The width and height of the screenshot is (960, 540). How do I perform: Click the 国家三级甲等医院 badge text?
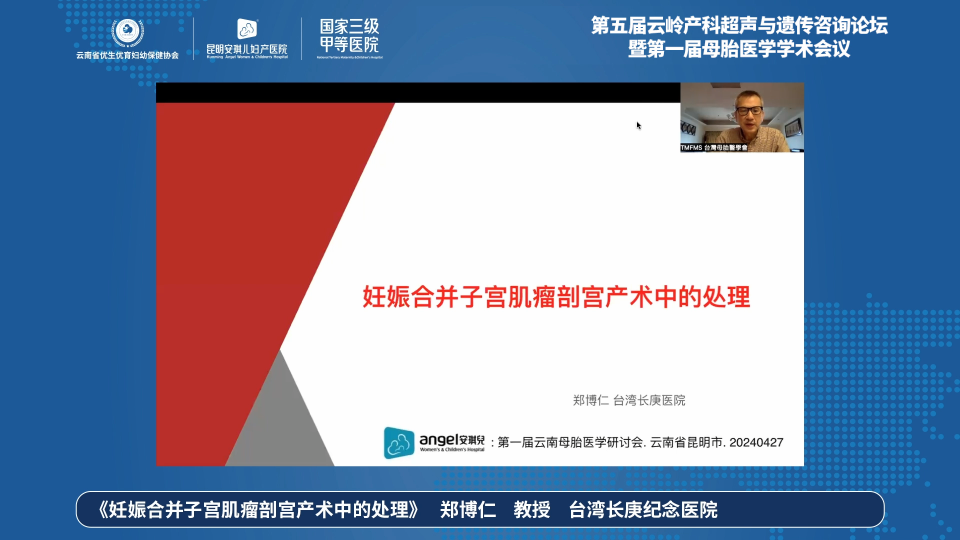[x=349, y=36]
